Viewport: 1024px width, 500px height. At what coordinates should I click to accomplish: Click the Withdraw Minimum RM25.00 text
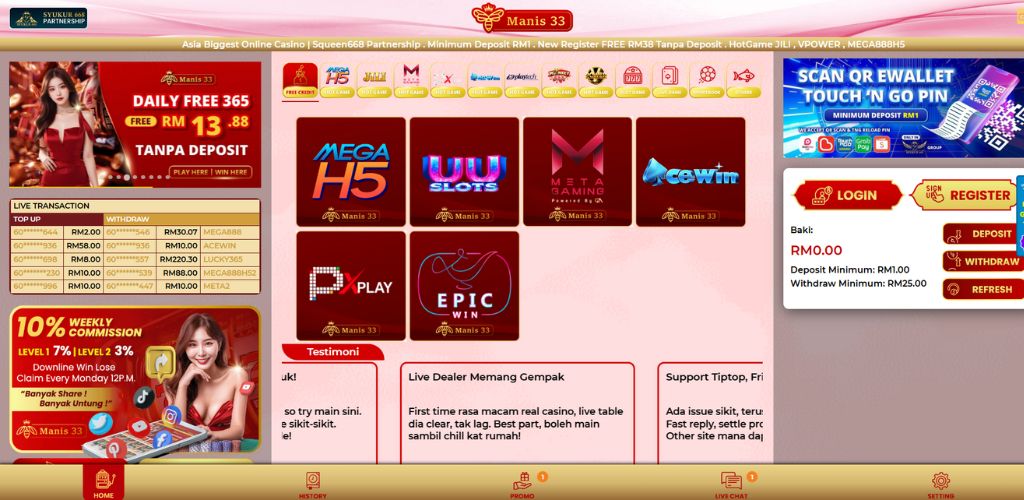[x=858, y=283]
